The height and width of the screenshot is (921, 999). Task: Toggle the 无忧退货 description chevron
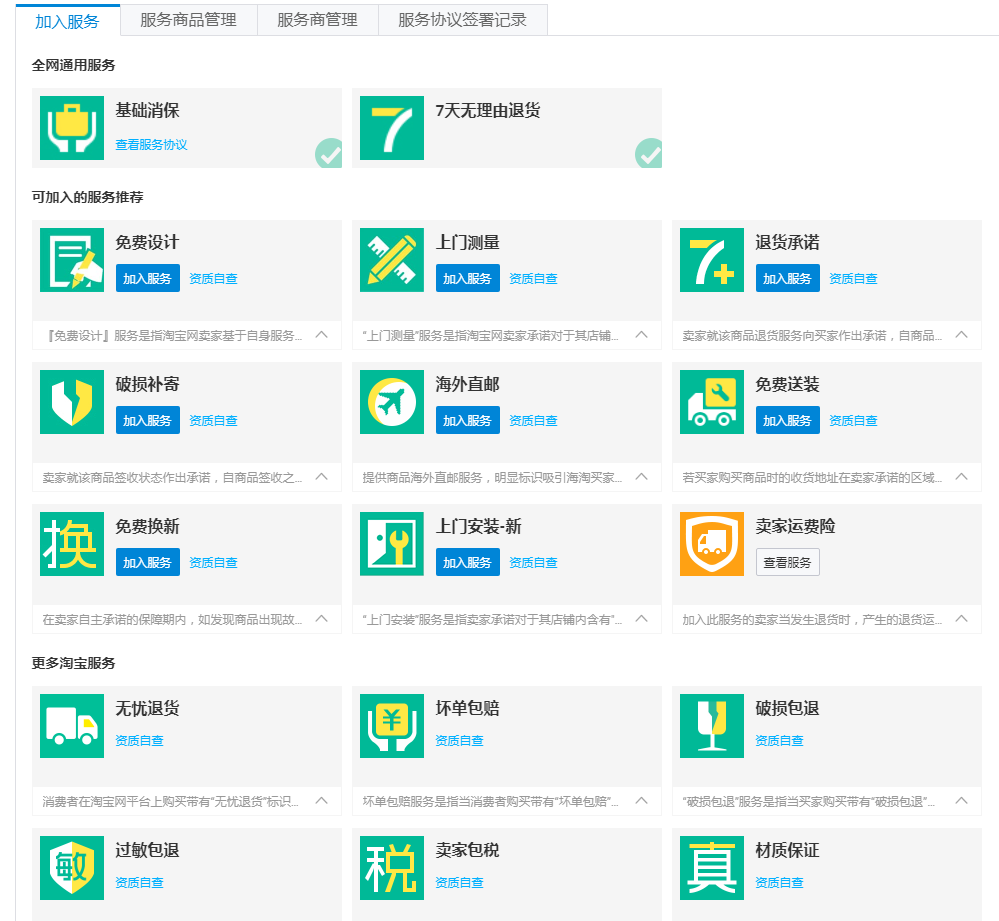tap(322, 801)
